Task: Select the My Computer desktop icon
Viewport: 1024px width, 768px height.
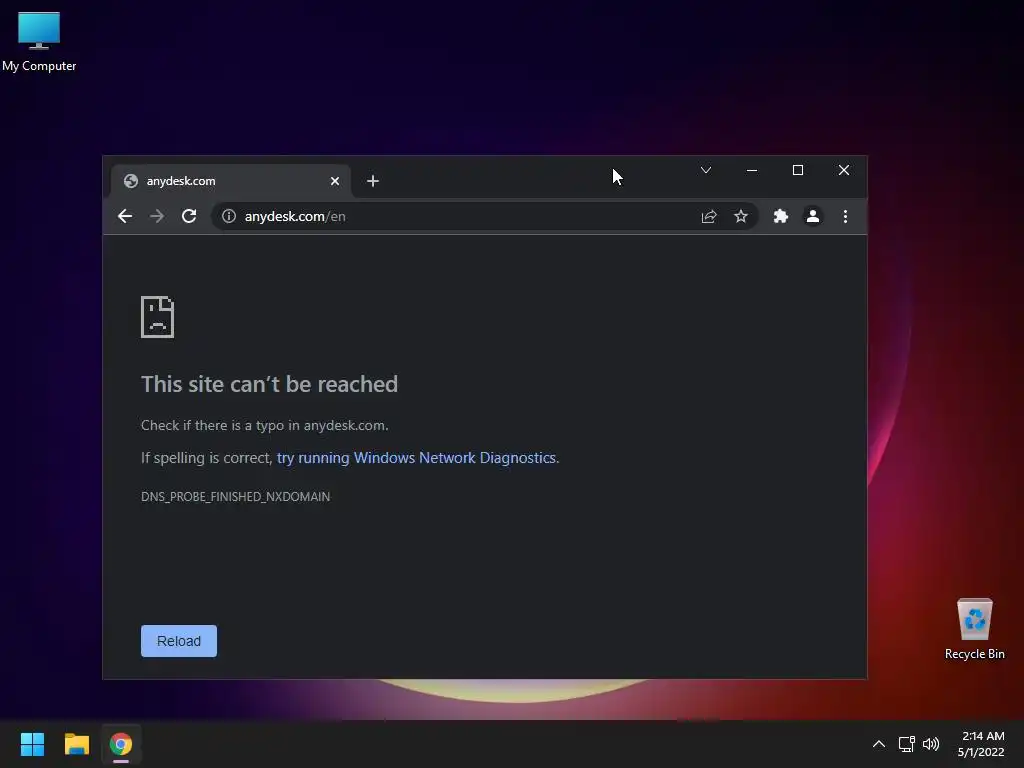Action: pyautogui.click(x=39, y=41)
